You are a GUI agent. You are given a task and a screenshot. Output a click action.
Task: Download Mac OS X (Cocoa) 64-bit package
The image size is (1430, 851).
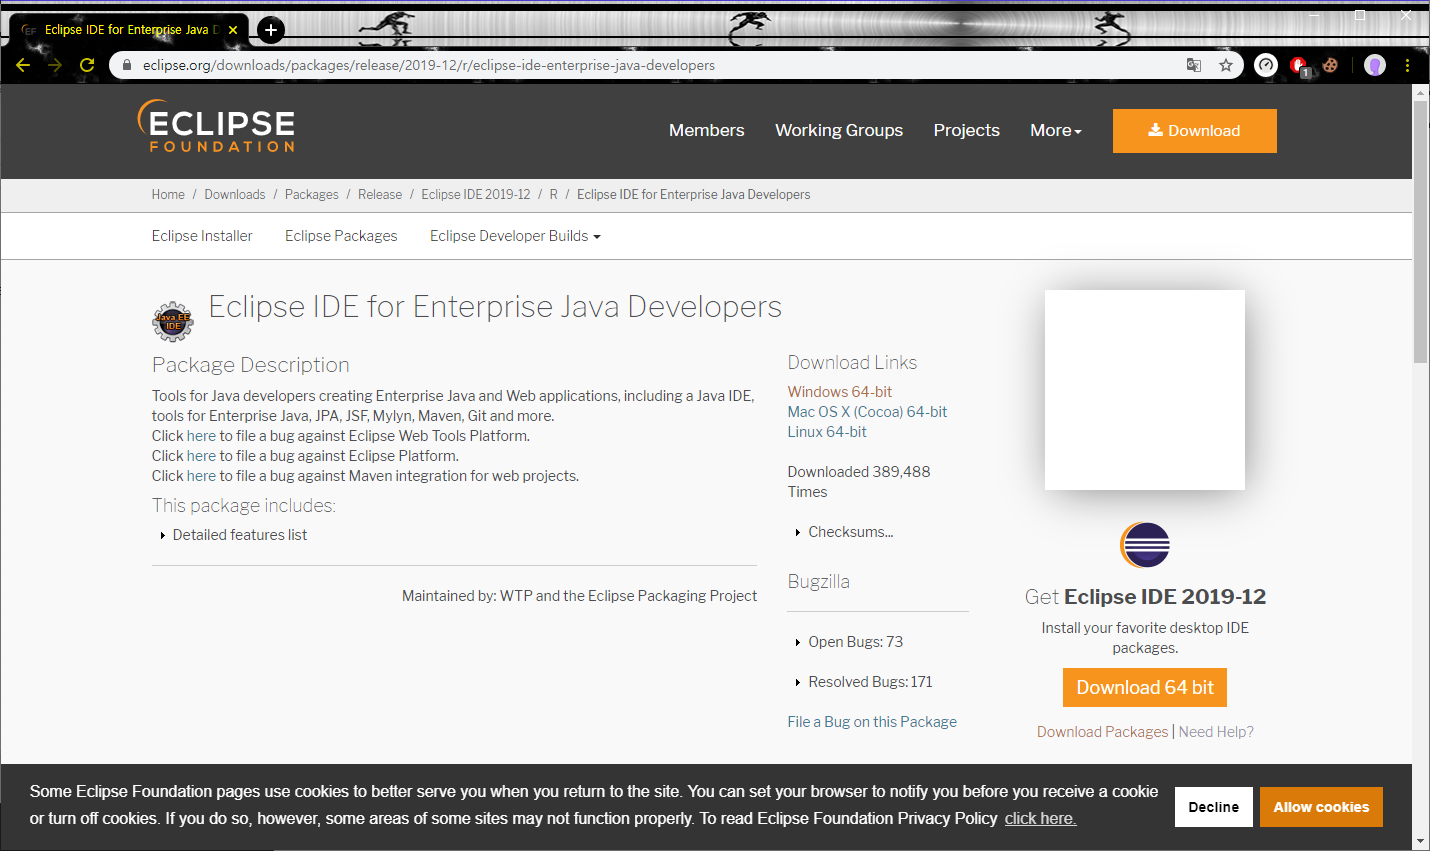(x=867, y=412)
